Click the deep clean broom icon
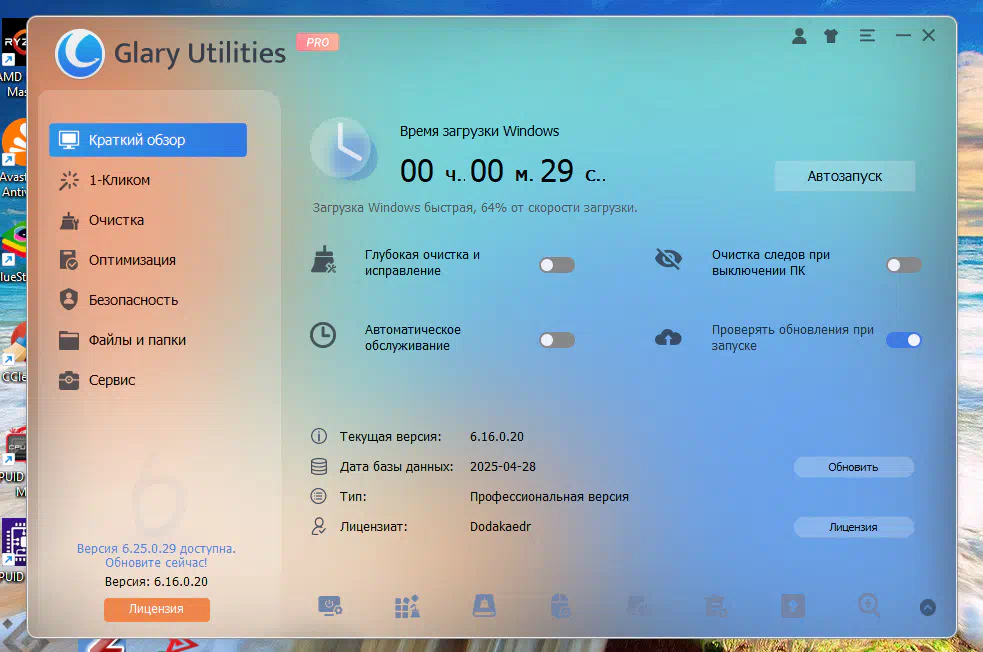This screenshot has height=652, width=983. click(x=323, y=260)
